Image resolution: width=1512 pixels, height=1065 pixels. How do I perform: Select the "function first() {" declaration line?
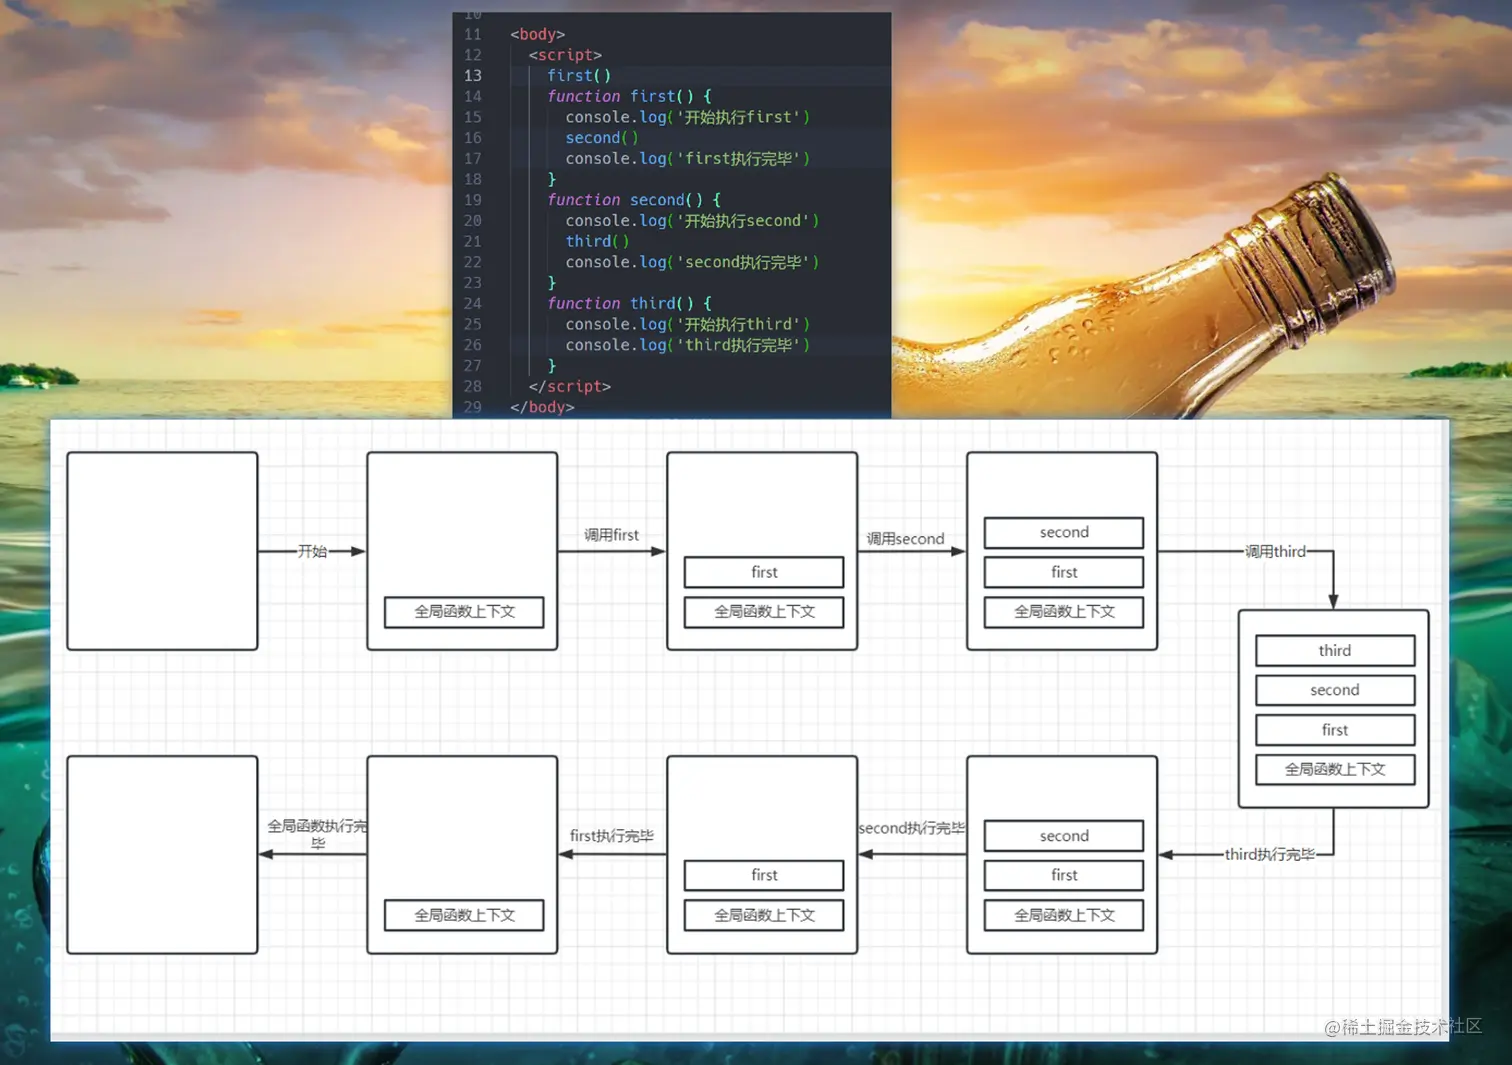(x=629, y=96)
